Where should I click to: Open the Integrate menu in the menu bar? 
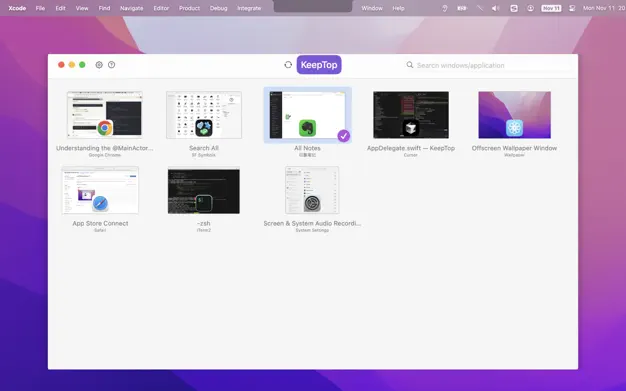pyautogui.click(x=249, y=8)
